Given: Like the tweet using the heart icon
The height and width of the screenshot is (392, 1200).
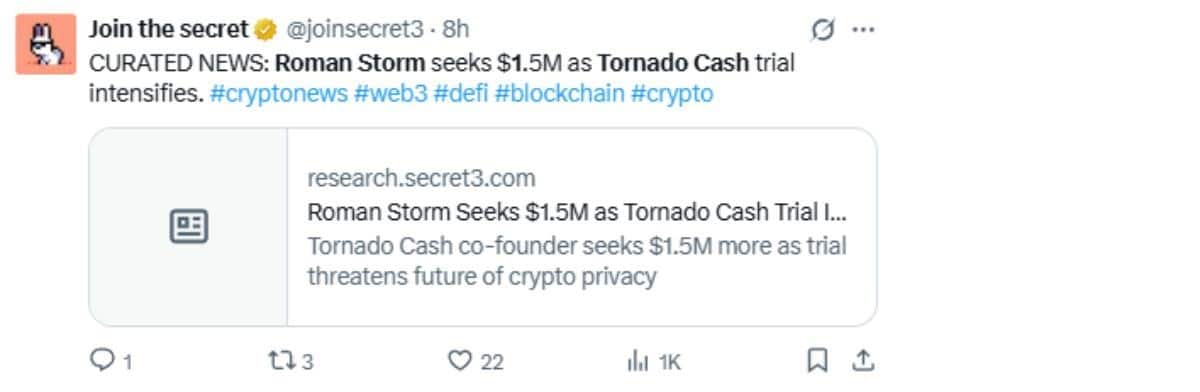Looking at the screenshot, I should pos(459,361).
